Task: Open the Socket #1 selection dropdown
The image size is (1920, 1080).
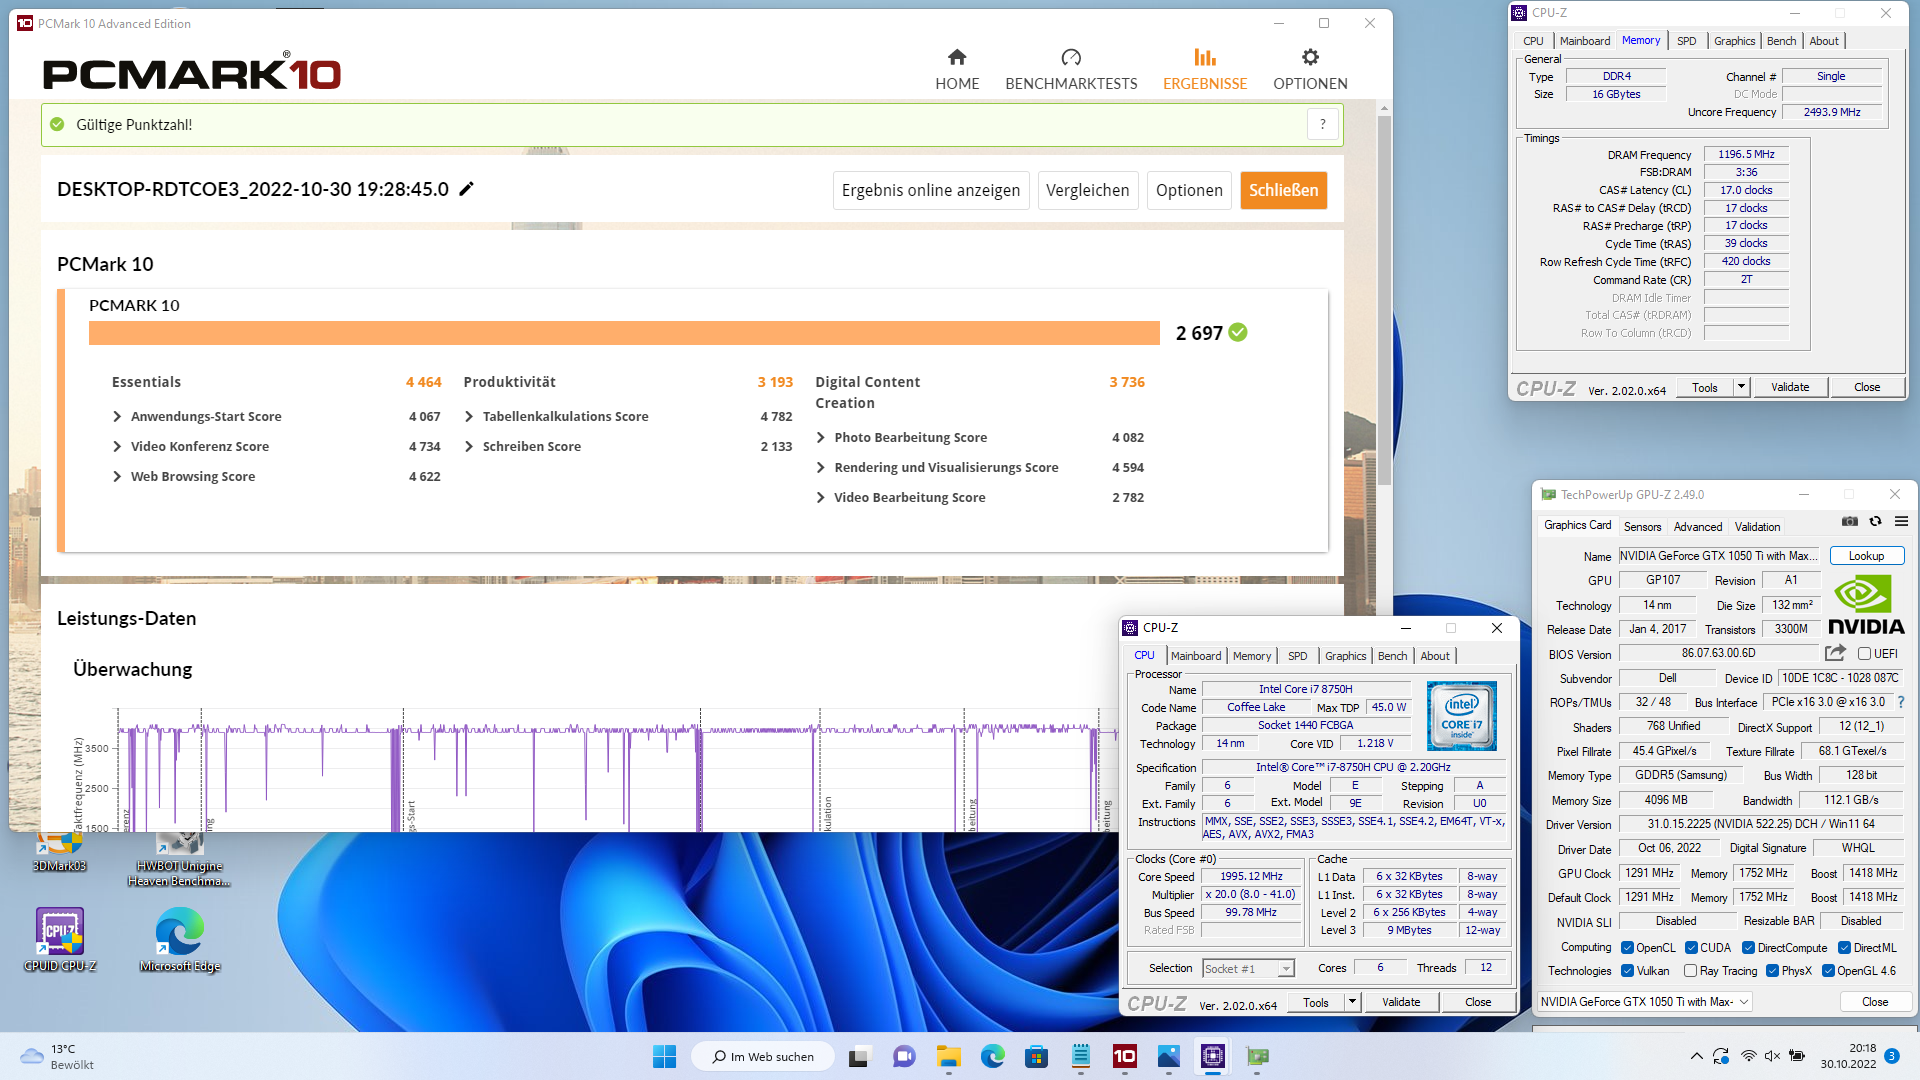Action: pyautogui.click(x=1248, y=968)
